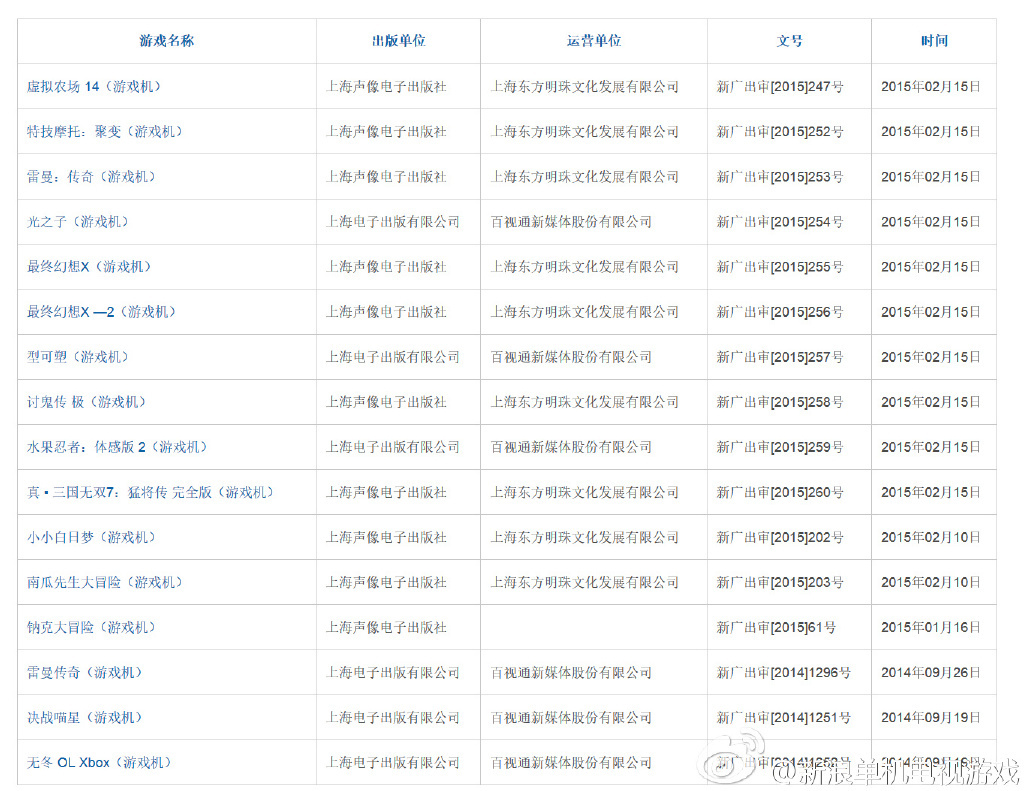Select document number 新广出审[2015]203号
This screenshot has height=791, width=1024.
click(x=780, y=582)
